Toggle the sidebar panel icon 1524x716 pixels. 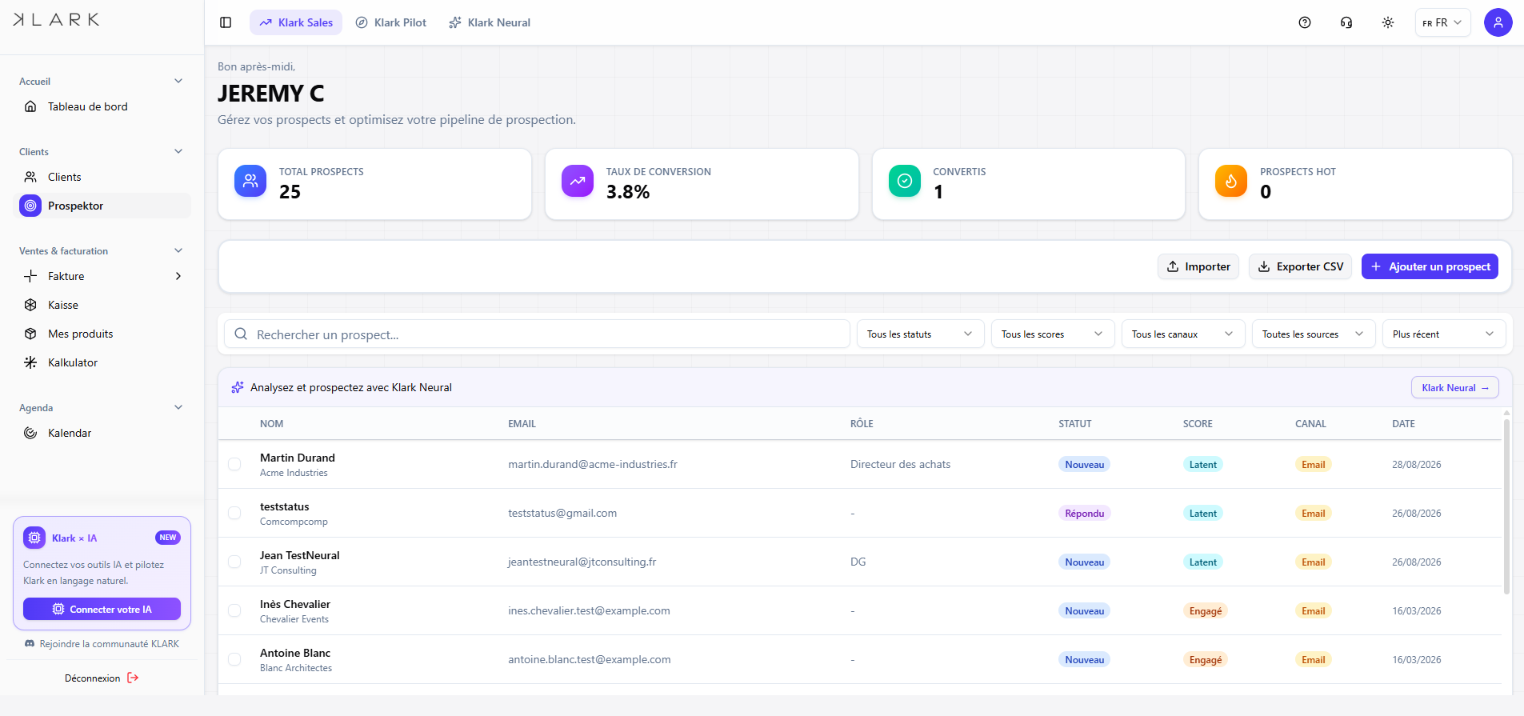pyautogui.click(x=225, y=22)
